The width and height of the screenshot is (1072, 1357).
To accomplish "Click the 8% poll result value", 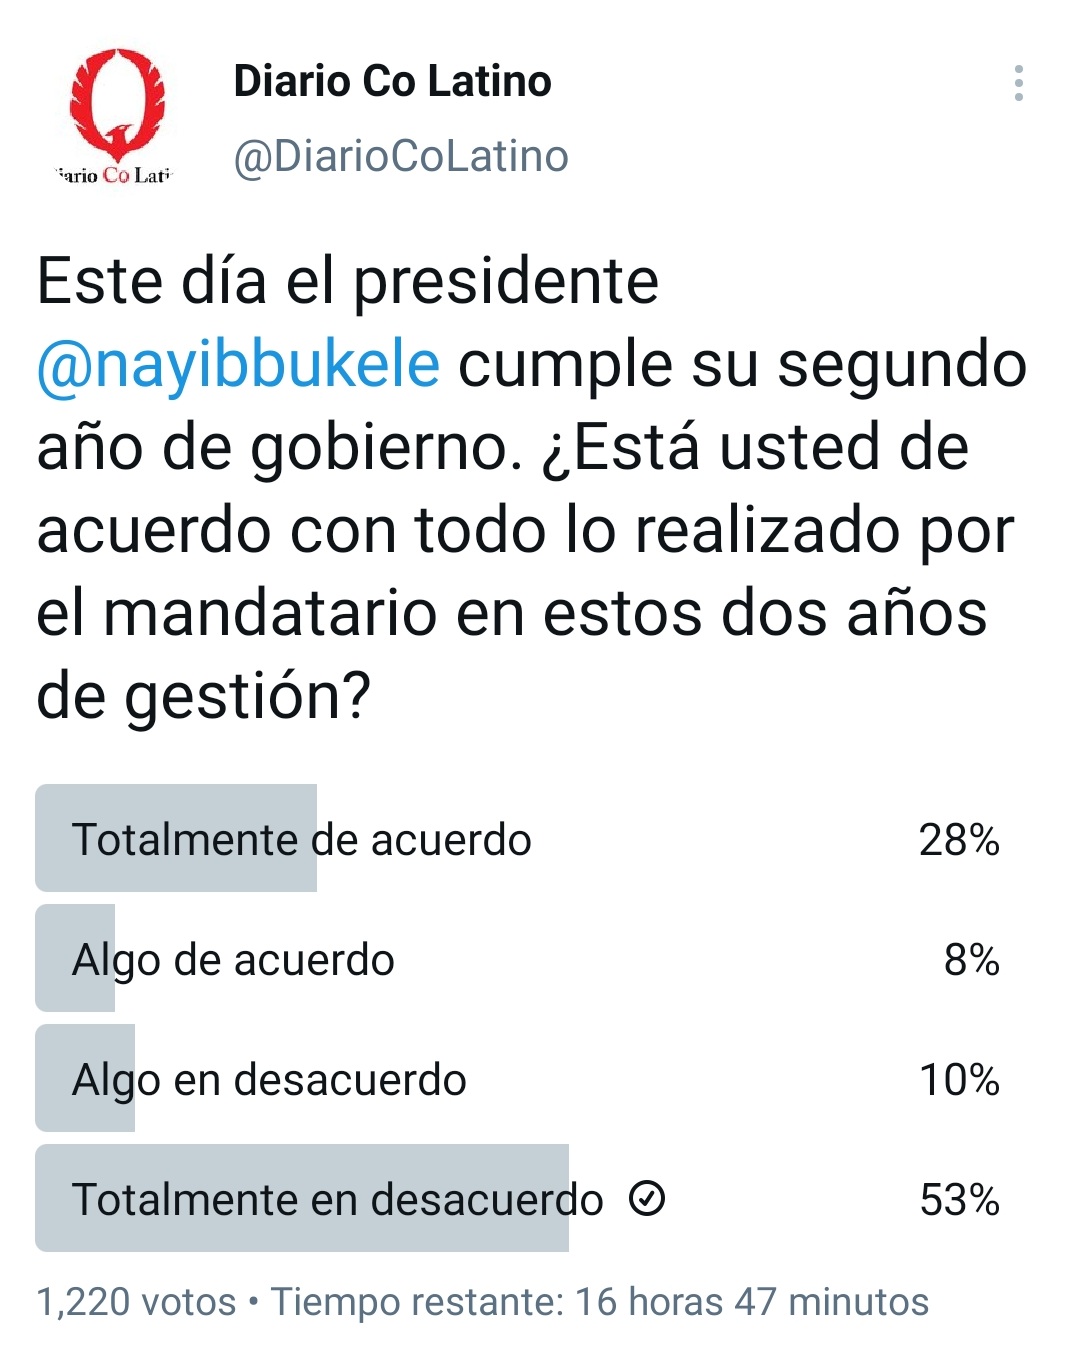I will pyautogui.click(x=971, y=960).
